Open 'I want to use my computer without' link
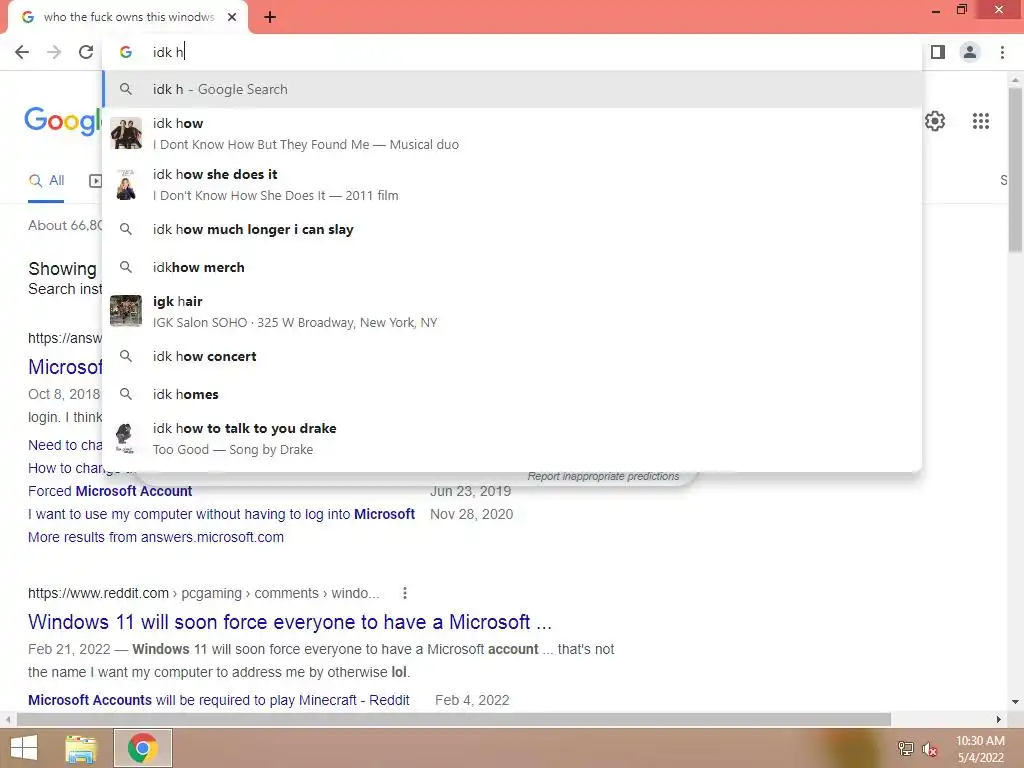 (x=221, y=514)
